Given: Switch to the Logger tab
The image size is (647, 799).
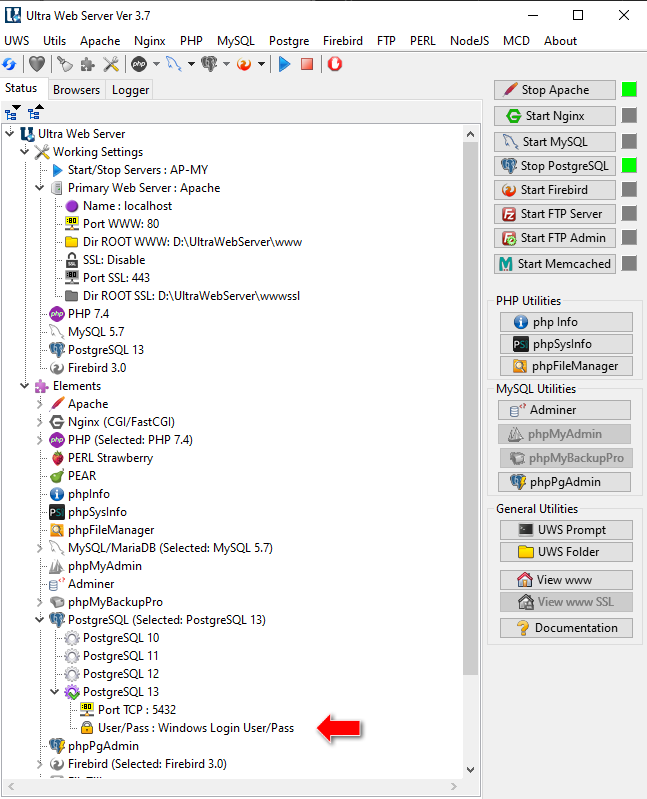Looking at the screenshot, I should (130, 90).
